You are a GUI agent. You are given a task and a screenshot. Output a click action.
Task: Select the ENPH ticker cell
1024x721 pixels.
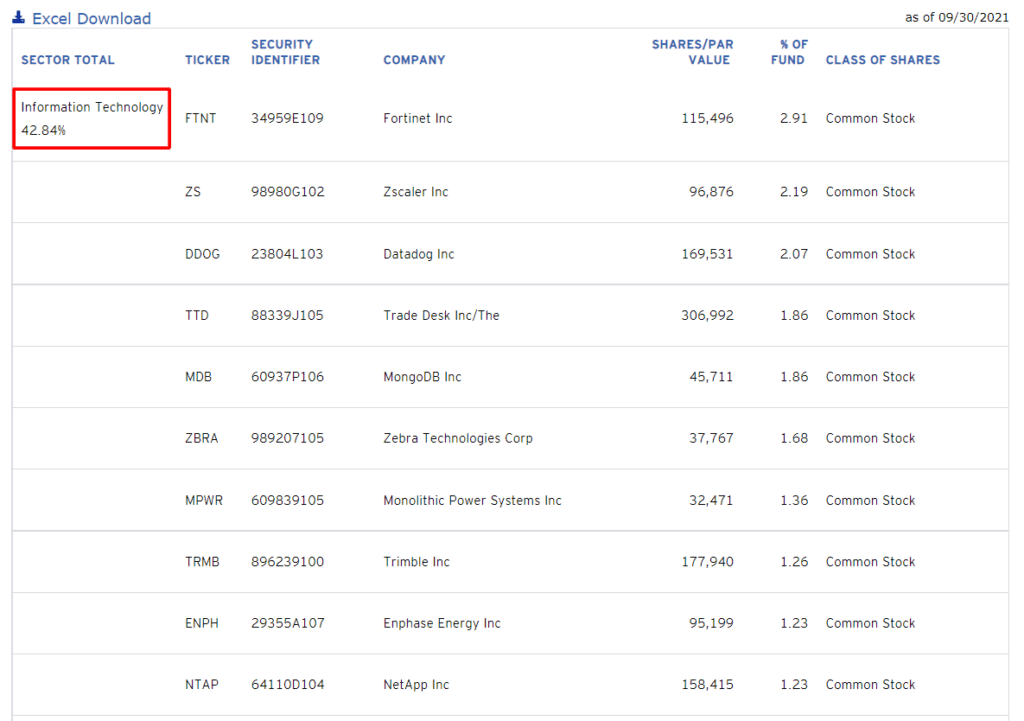201,623
